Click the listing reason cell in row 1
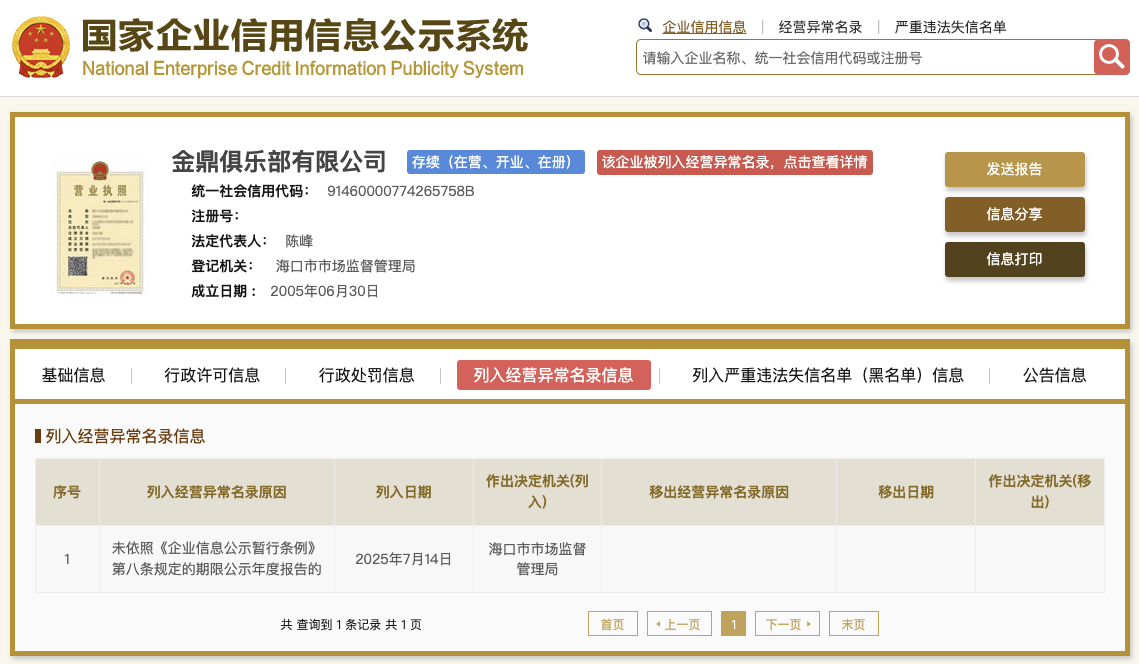 (x=216, y=559)
